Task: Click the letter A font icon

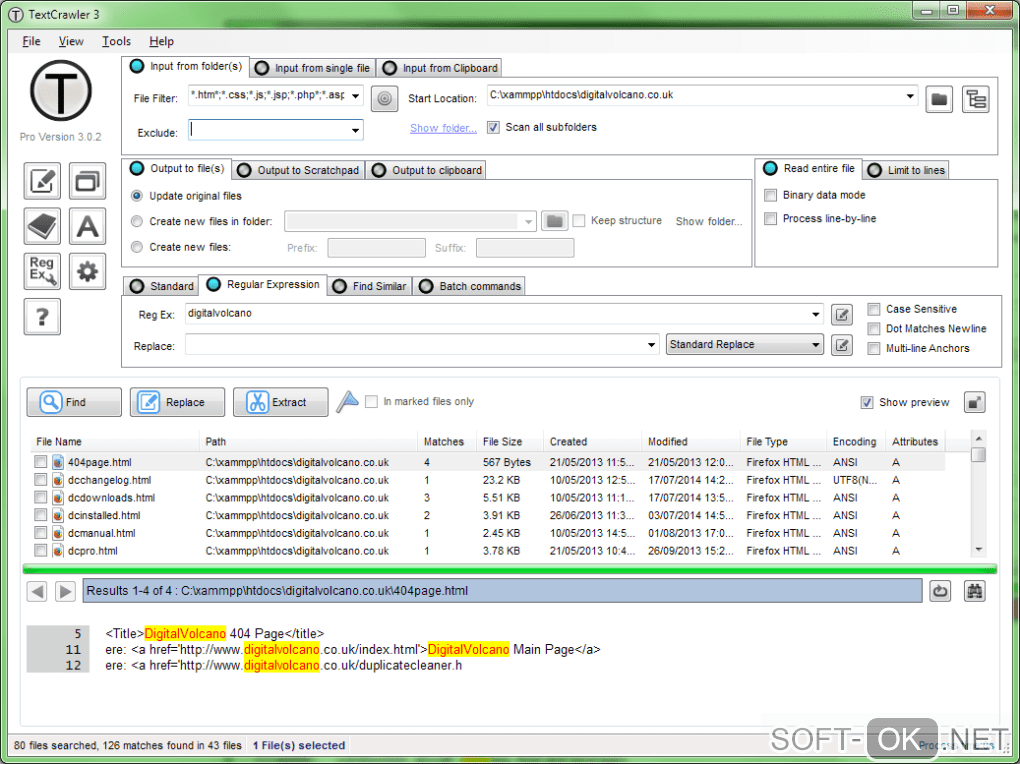Action: point(87,226)
